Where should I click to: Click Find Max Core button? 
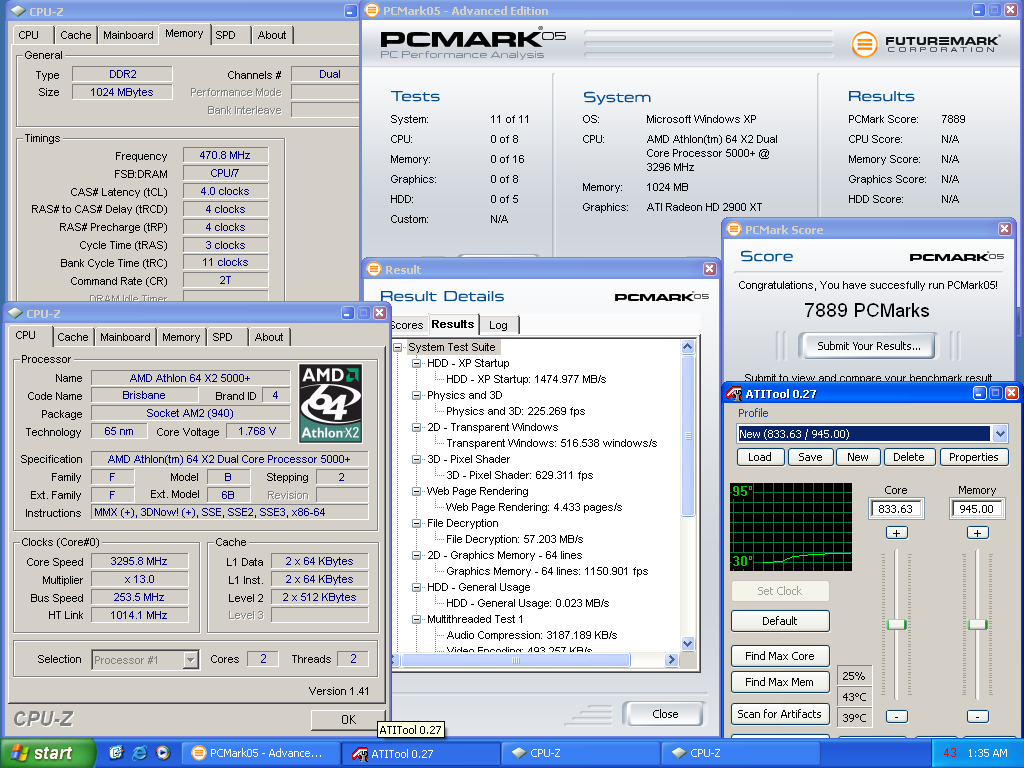780,656
